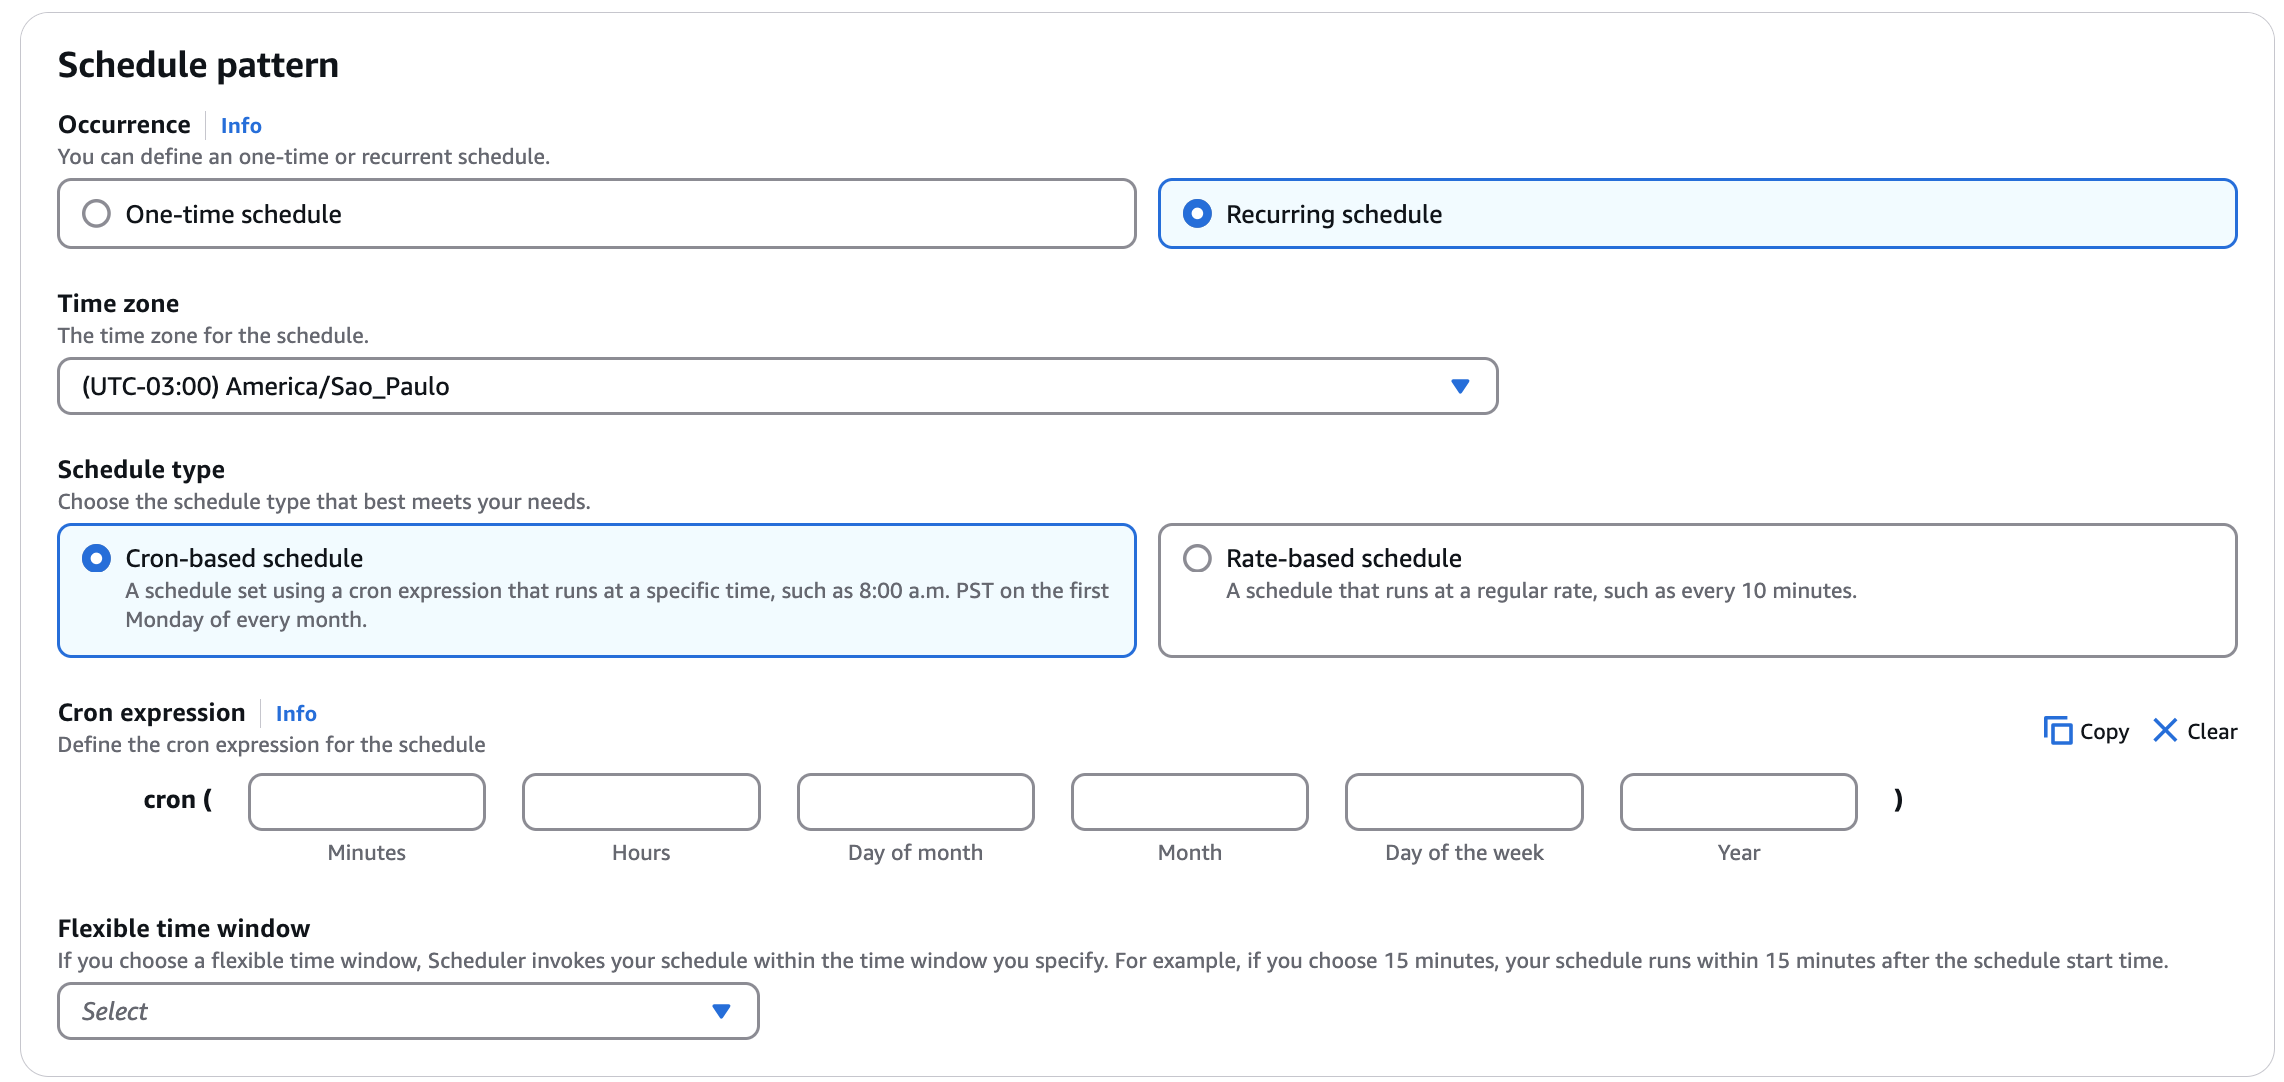Focus the Day of the week field

(1464, 801)
